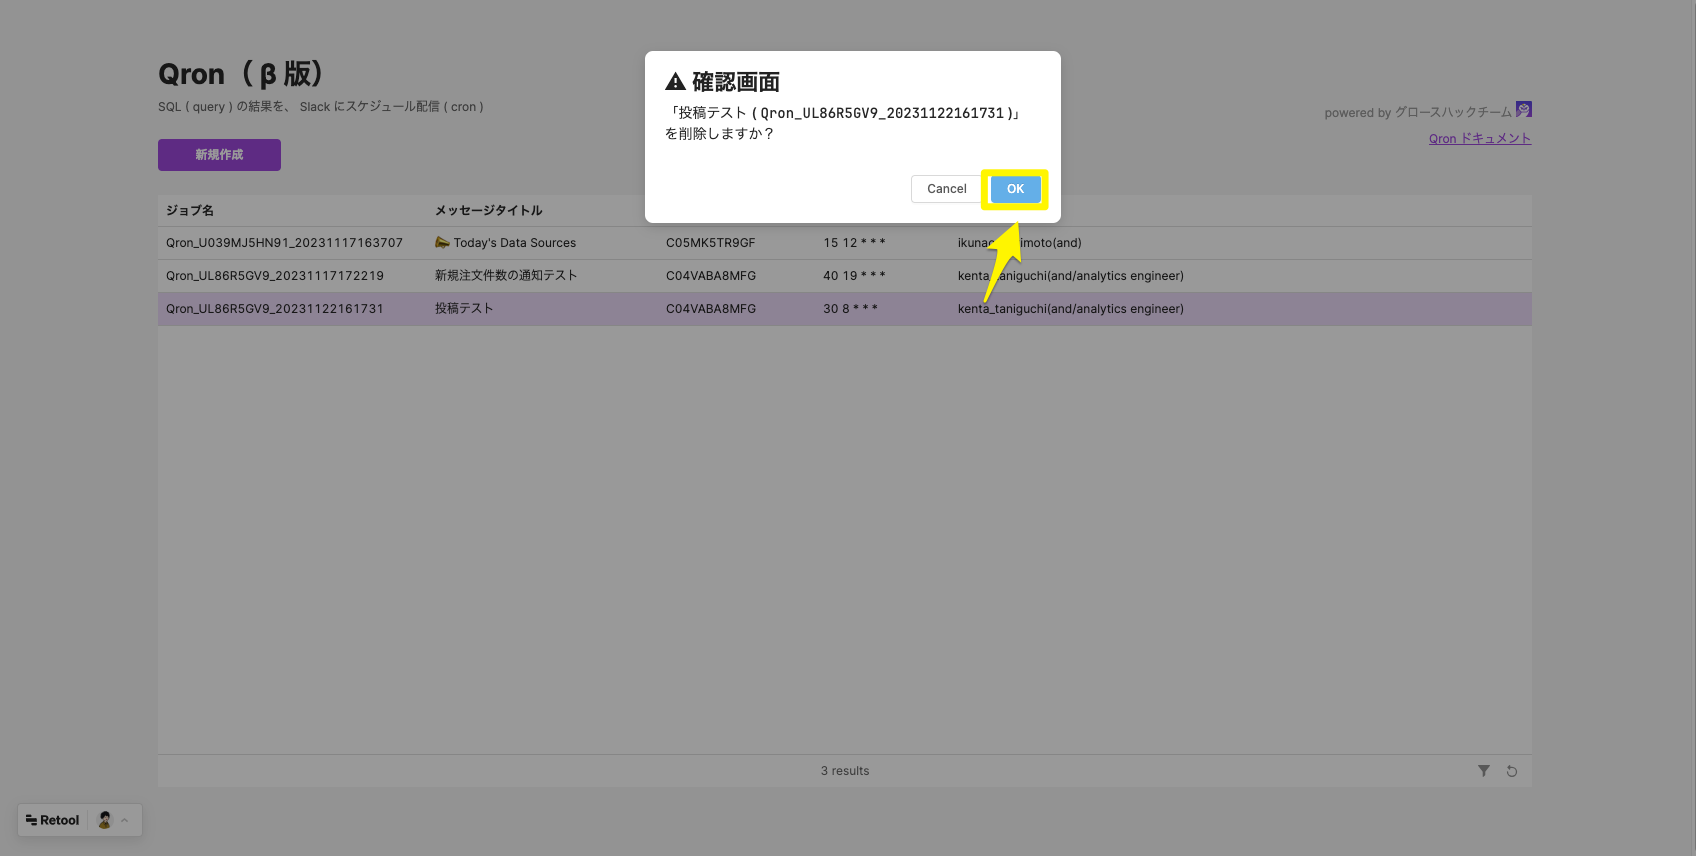Click the warning triangle icon in dialog
The width and height of the screenshot is (1696, 856).
676,82
